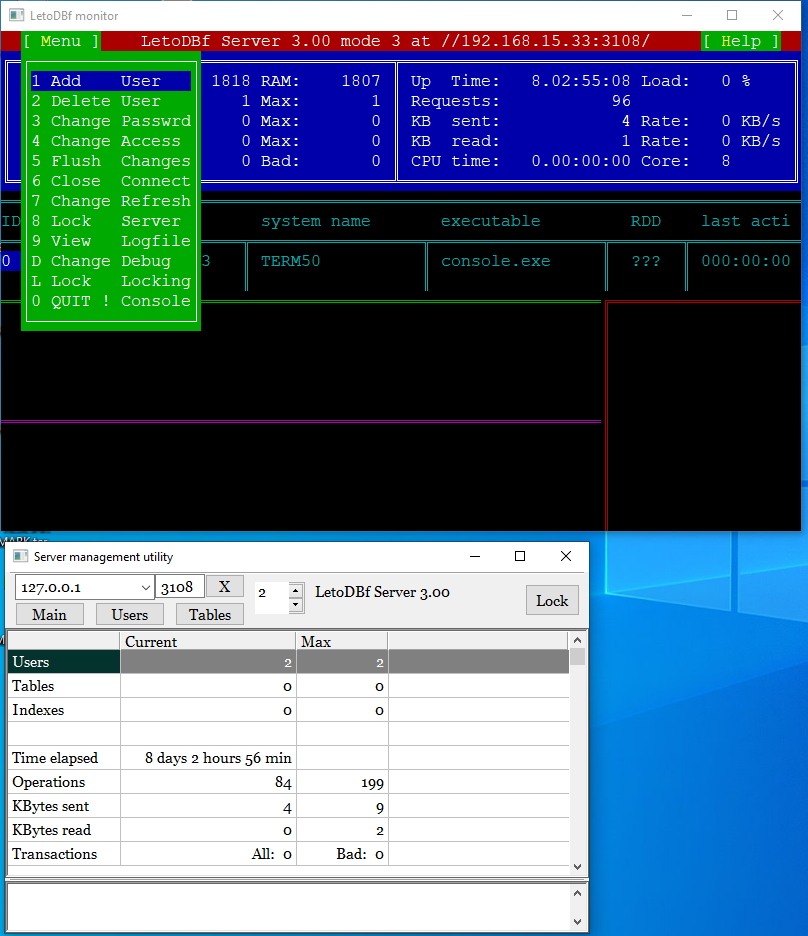Decrease the refresh value with down arrow
The image size is (808, 936).
coord(295,605)
